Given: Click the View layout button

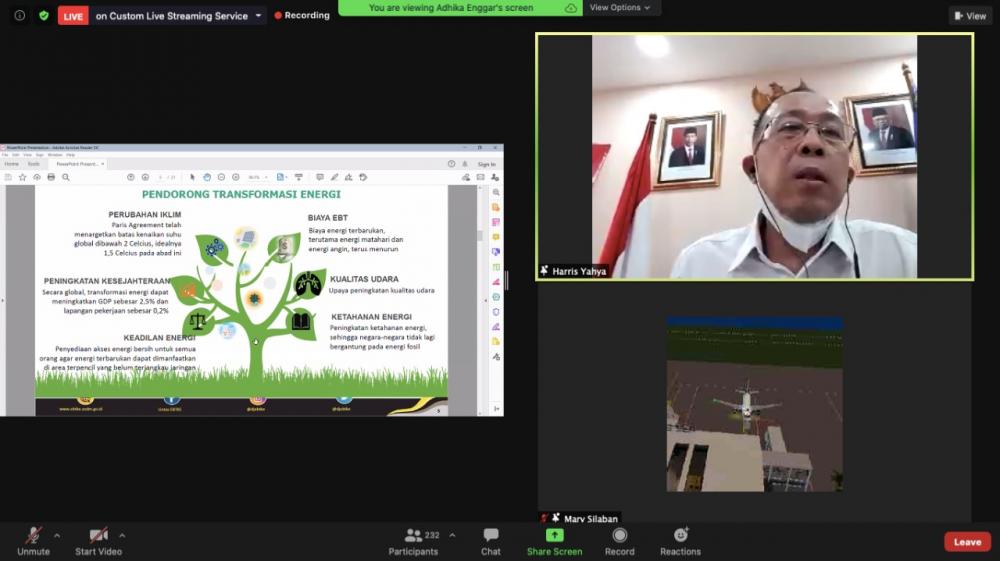Looking at the screenshot, I should click(970, 16).
